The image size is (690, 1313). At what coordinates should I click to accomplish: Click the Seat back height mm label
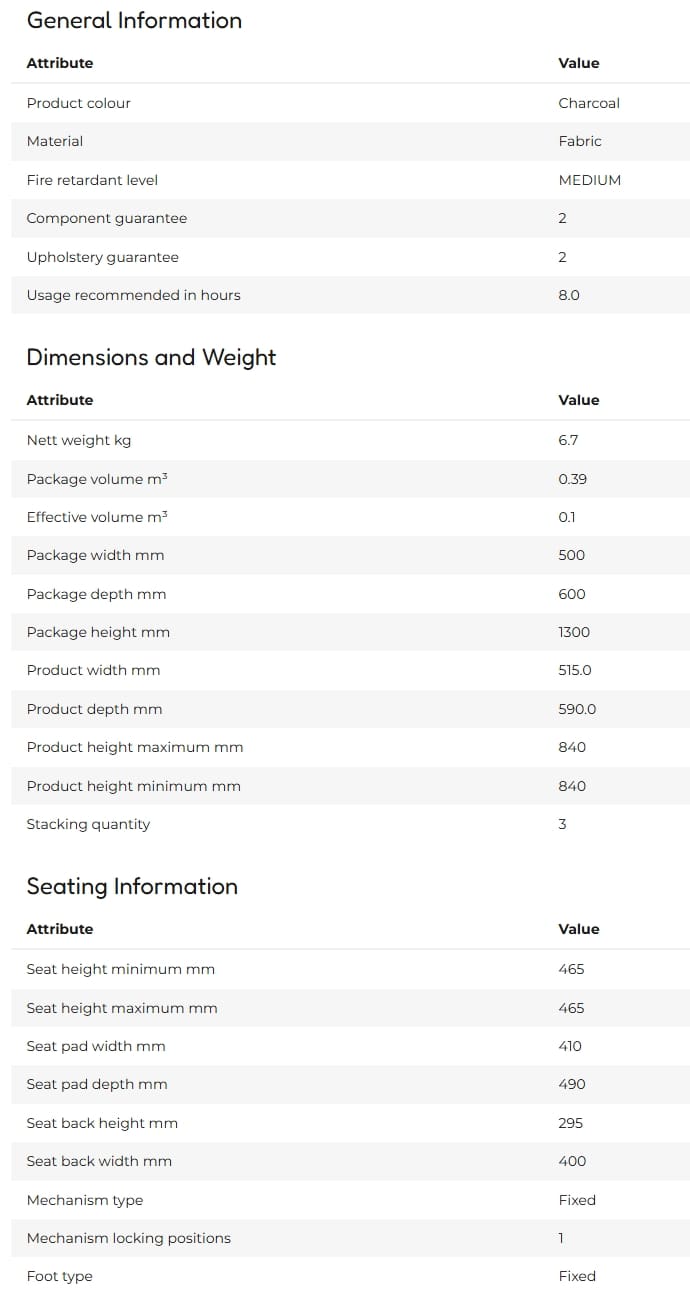102,1123
